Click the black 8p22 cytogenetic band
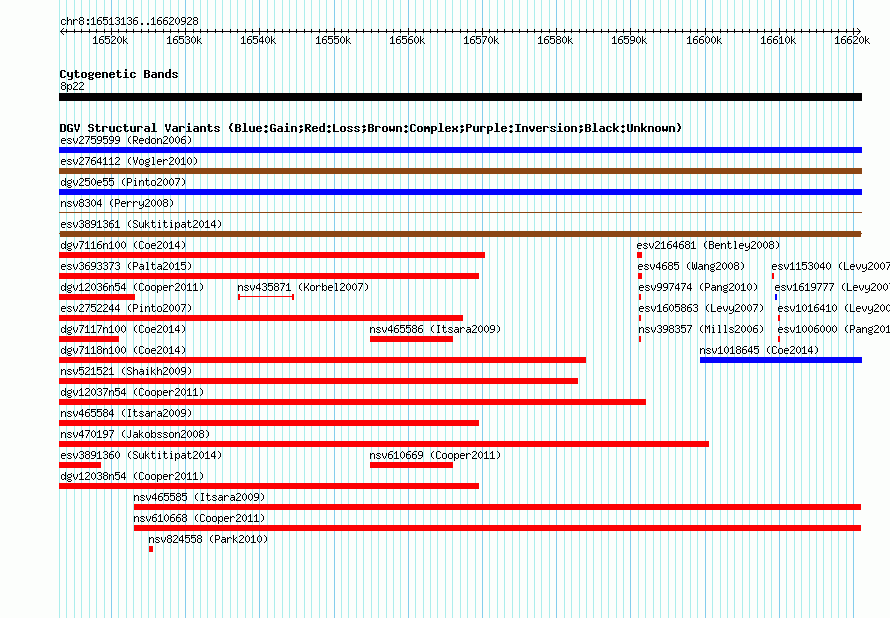890x618 pixels. click(460, 97)
